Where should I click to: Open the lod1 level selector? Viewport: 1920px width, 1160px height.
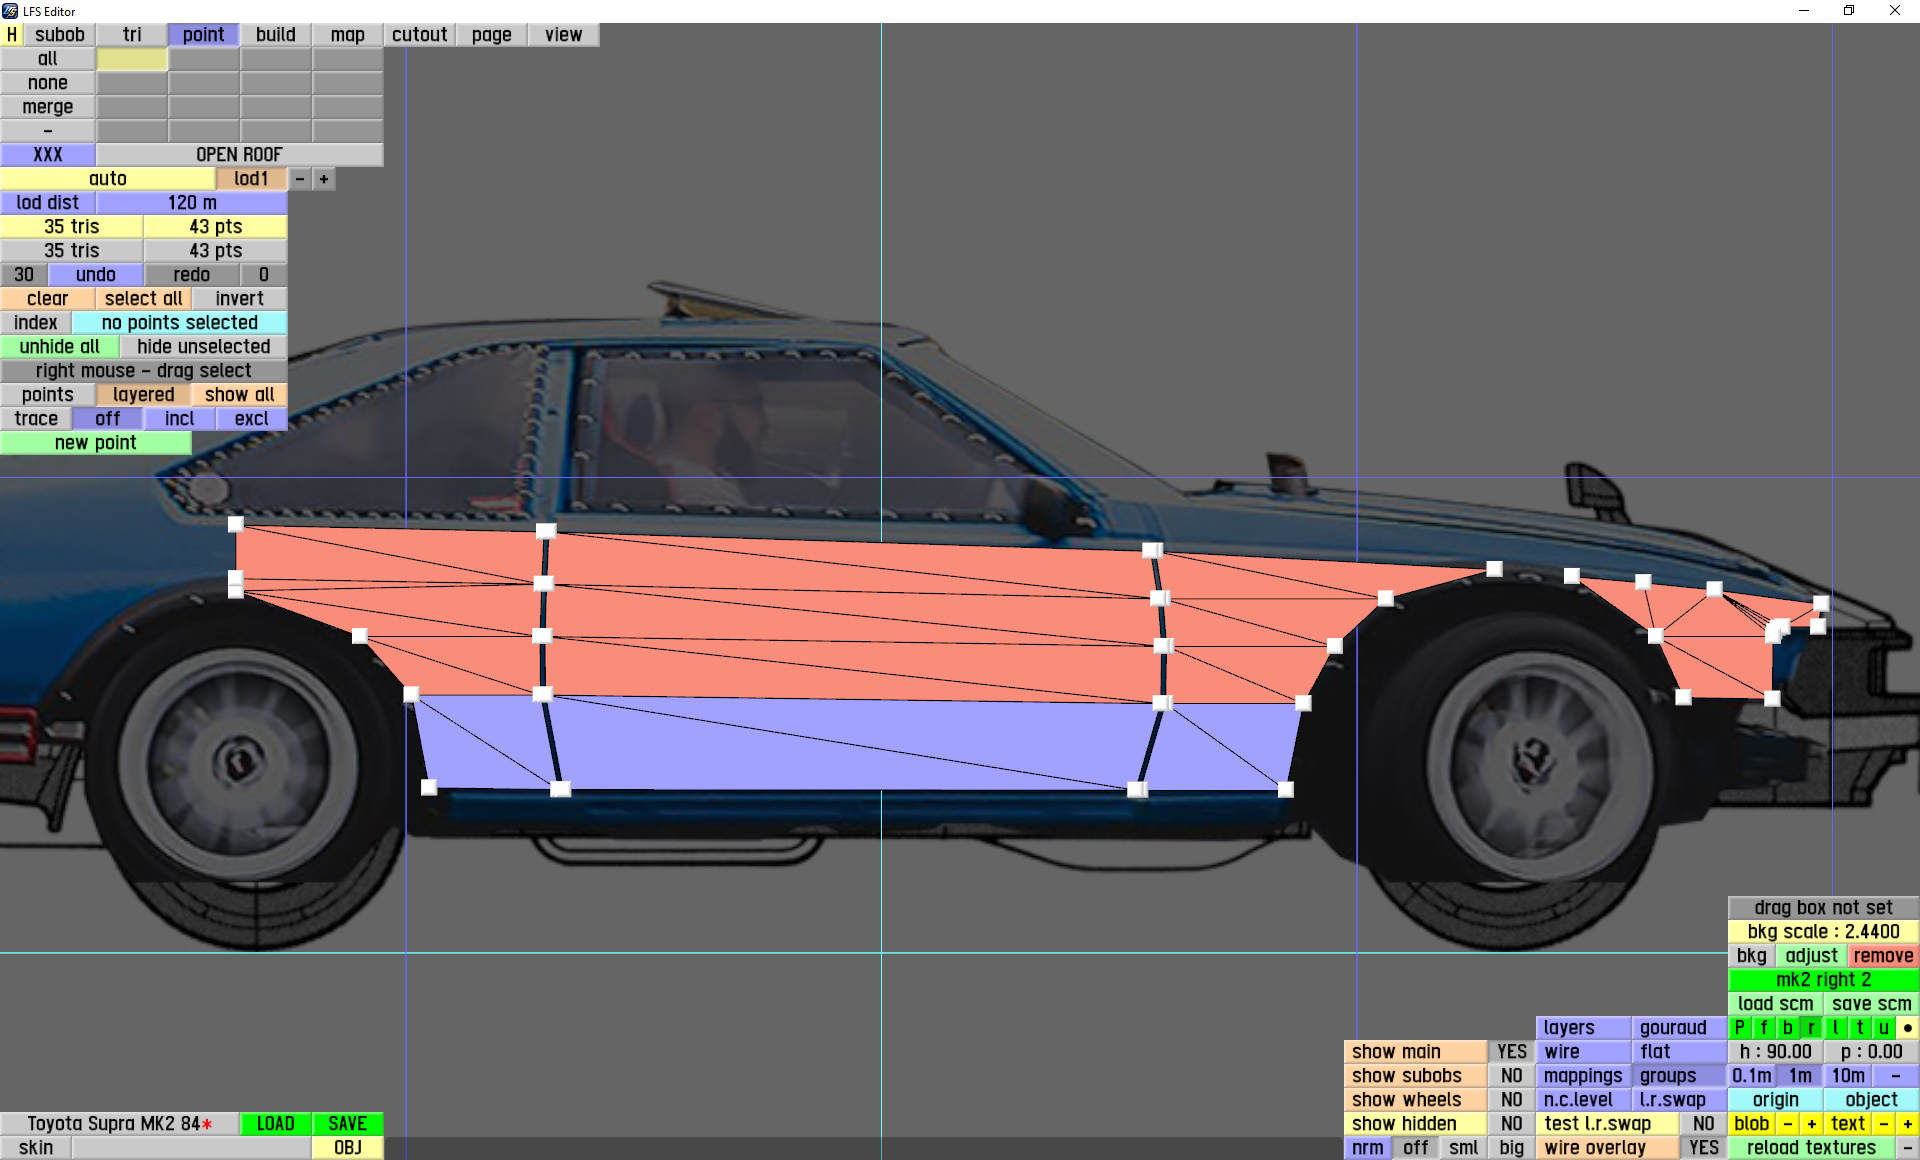[x=251, y=179]
